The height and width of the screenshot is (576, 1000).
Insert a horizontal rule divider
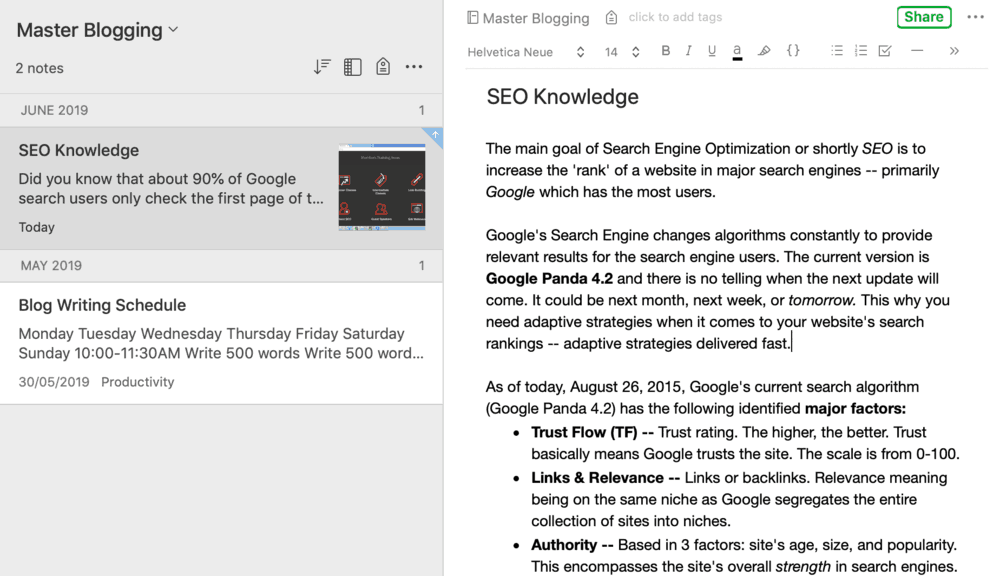pos(916,51)
